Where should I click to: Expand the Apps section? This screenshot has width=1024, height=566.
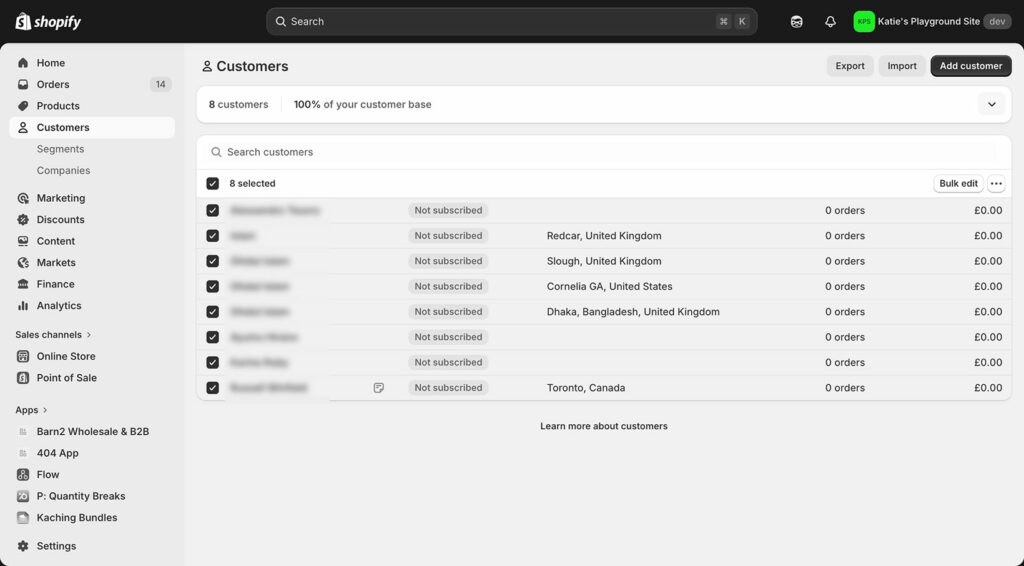point(32,410)
